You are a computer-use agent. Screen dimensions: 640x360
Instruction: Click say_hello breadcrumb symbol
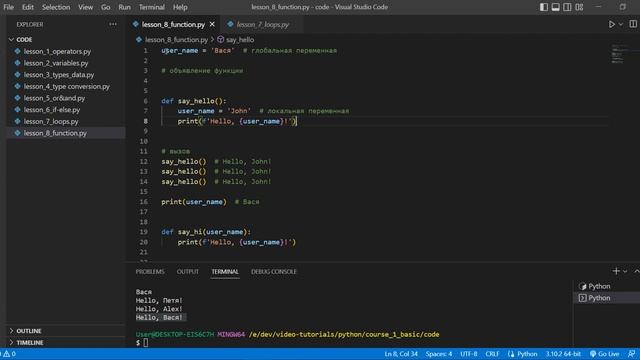[x=240, y=40]
